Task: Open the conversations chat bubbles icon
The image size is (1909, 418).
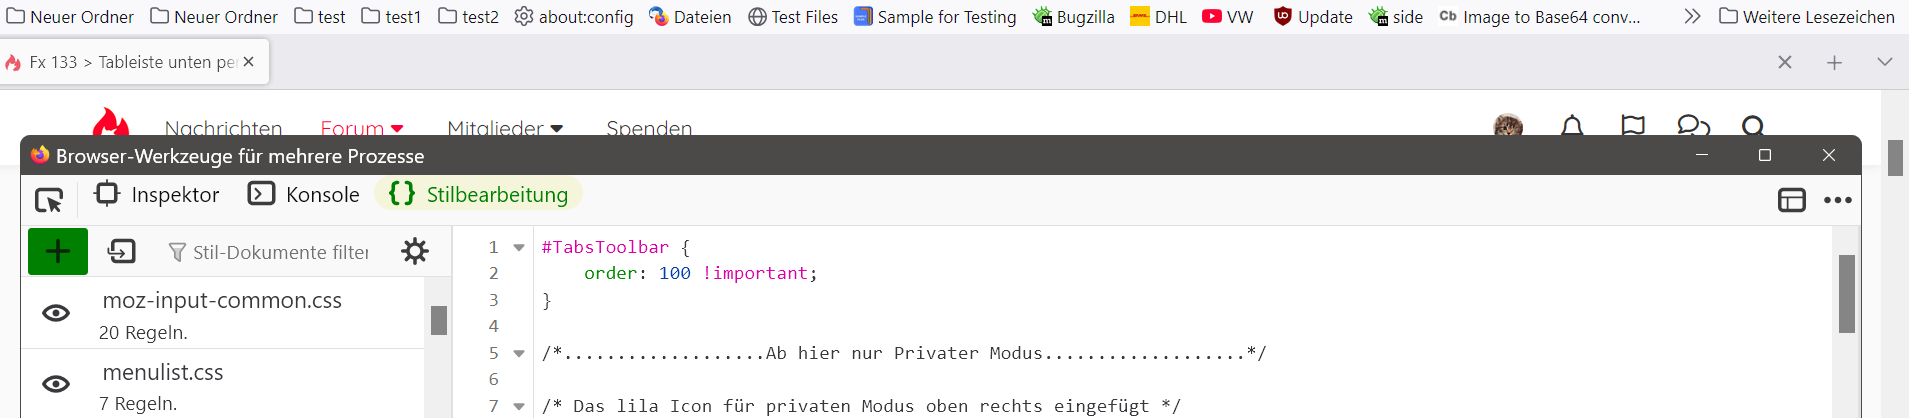Action: [1692, 126]
